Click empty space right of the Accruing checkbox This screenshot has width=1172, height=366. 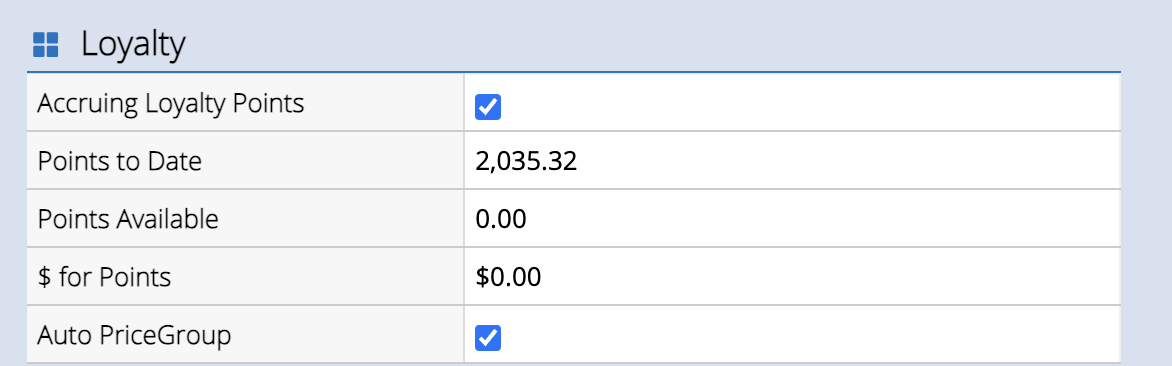[x=810, y=102]
